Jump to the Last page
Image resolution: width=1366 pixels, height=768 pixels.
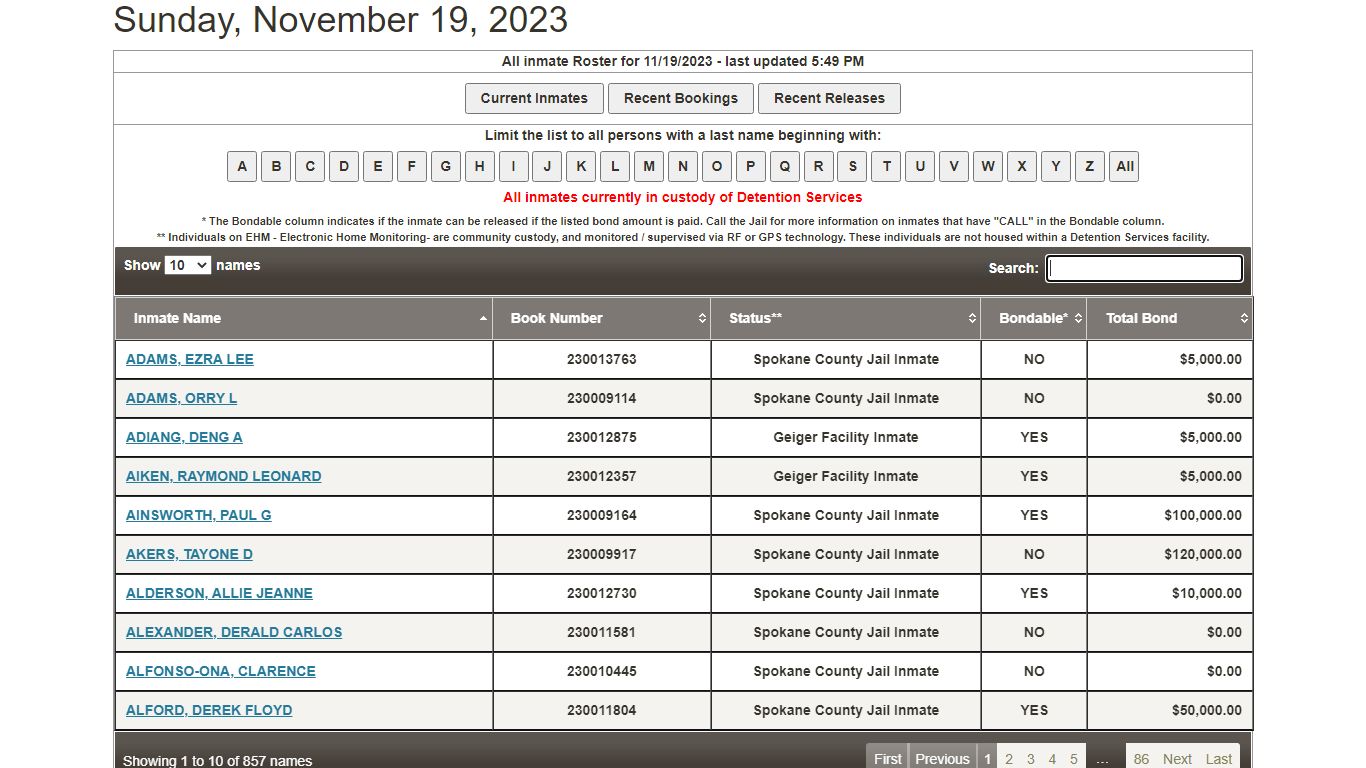tap(1218, 759)
